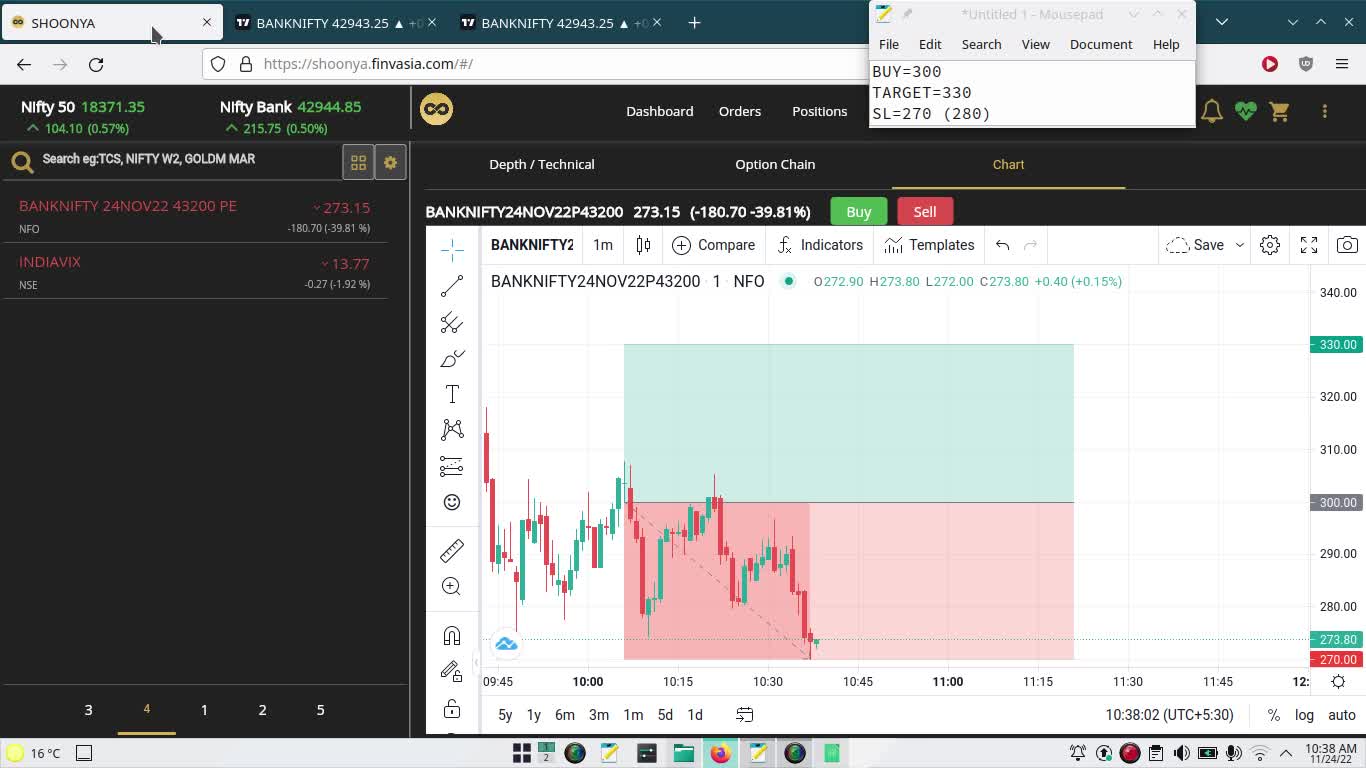This screenshot has height=768, width=1366.
Task: Open the three-dot more options menu
Action: [1325, 111]
